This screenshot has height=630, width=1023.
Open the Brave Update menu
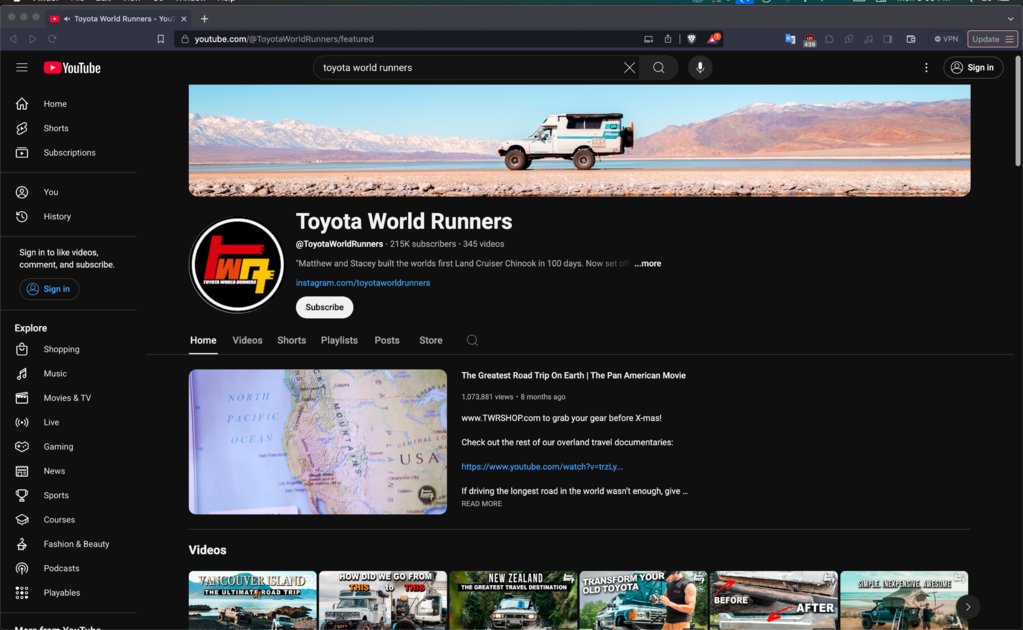click(x=992, y=39)
